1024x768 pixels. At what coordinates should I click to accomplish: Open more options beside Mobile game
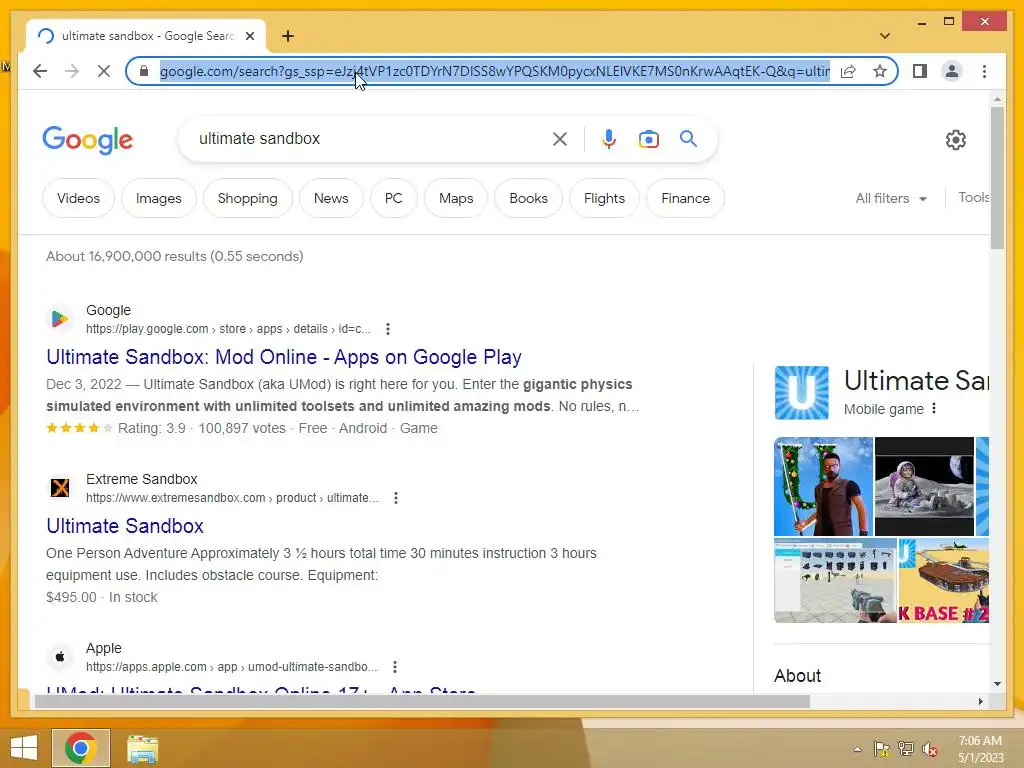[934, 409]
